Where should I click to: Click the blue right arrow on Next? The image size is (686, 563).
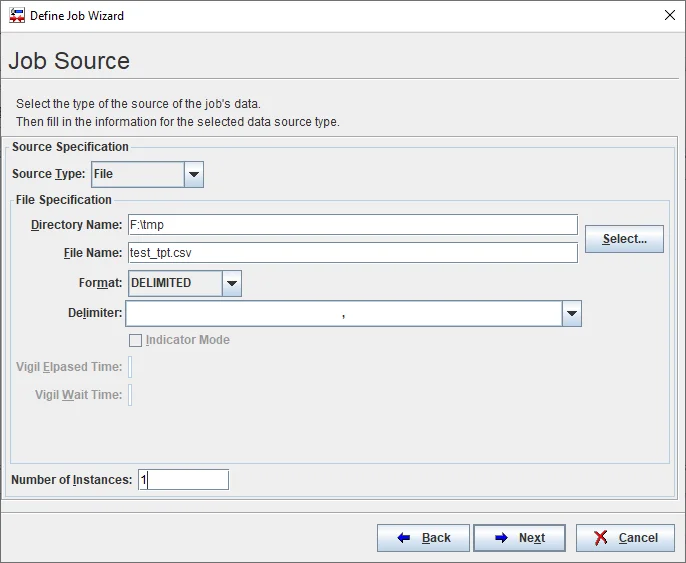point(501,538)
